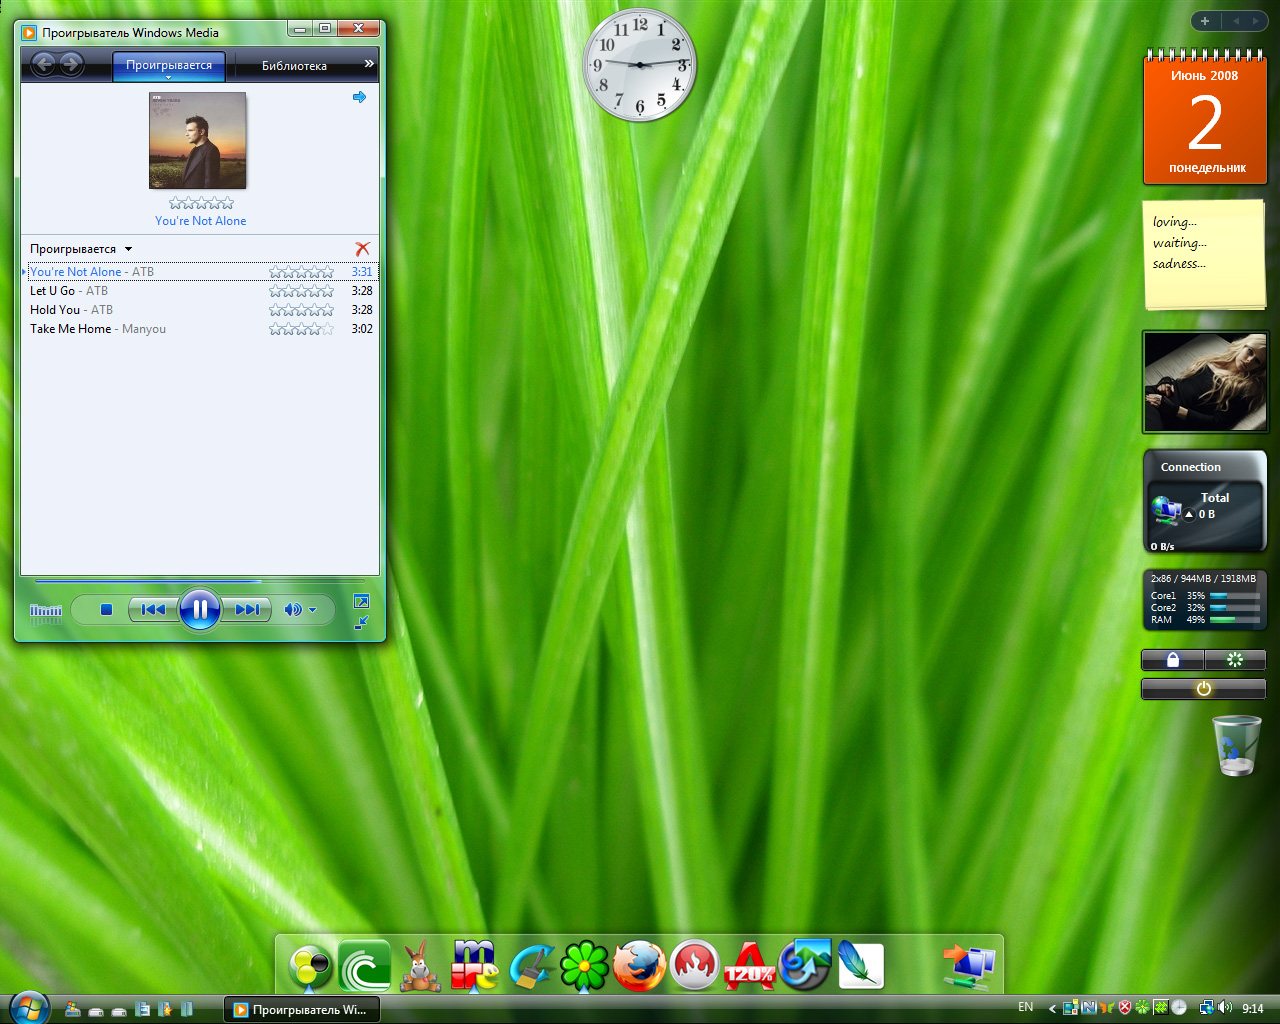This screenshot has height=1024, width=1280.
Task: Skip to the next track
Action: 247,609
